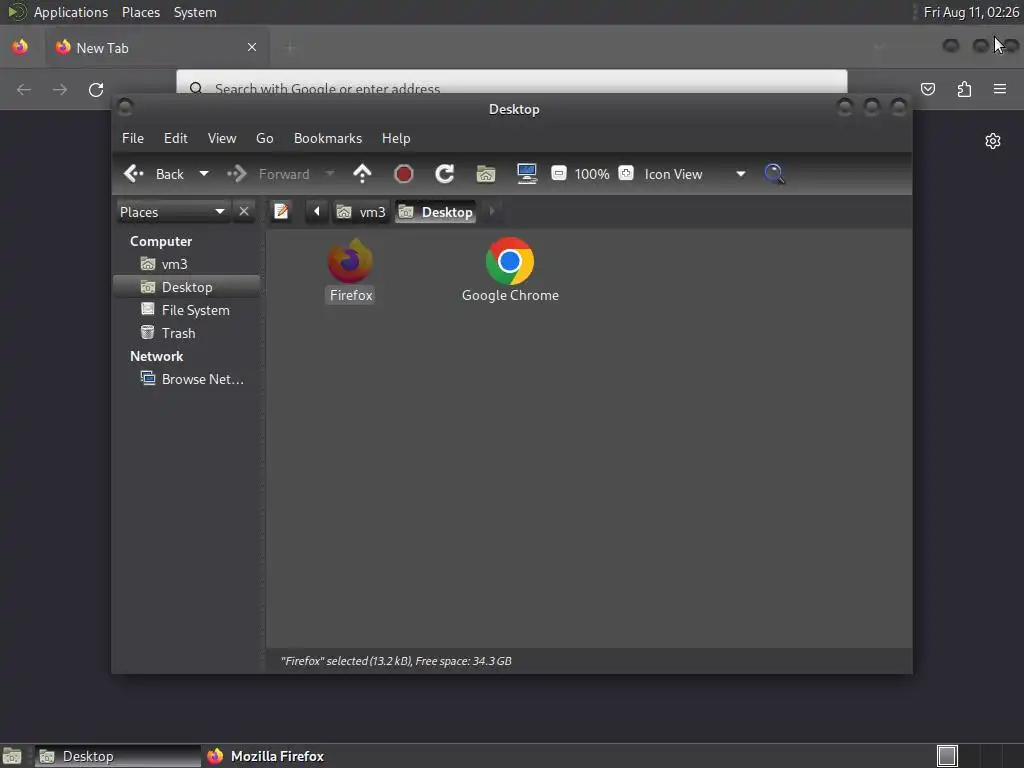Switch to Desktop window in taskbar
Image resolution: width=1024 pixels, height=768 pixels.
tap(118, 756)
